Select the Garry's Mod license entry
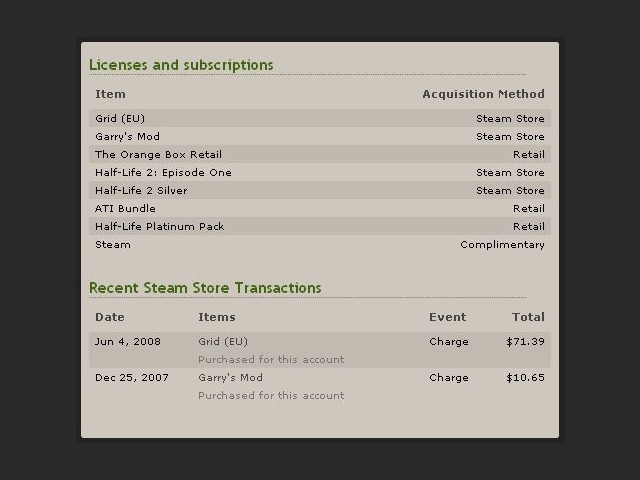The image size is (640, 480). coord(320,136)
